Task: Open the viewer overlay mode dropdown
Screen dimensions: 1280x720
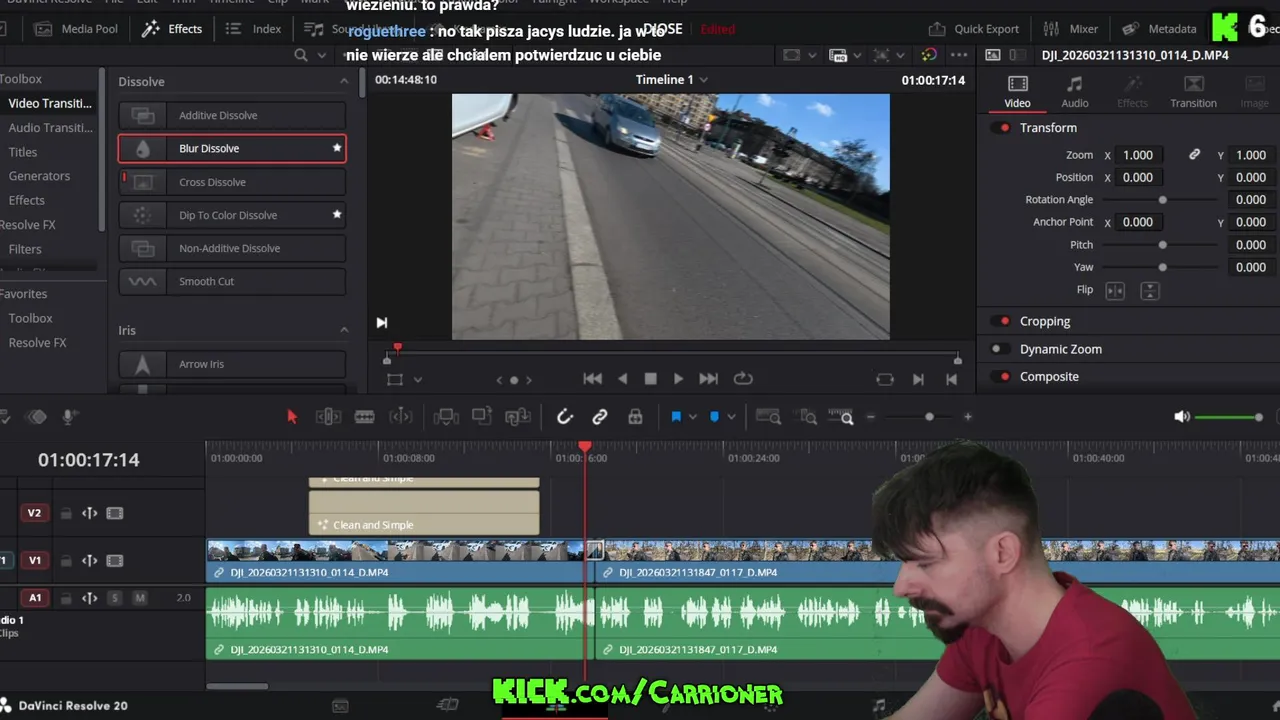Action: pyautogui.click(x=418, y=380)
